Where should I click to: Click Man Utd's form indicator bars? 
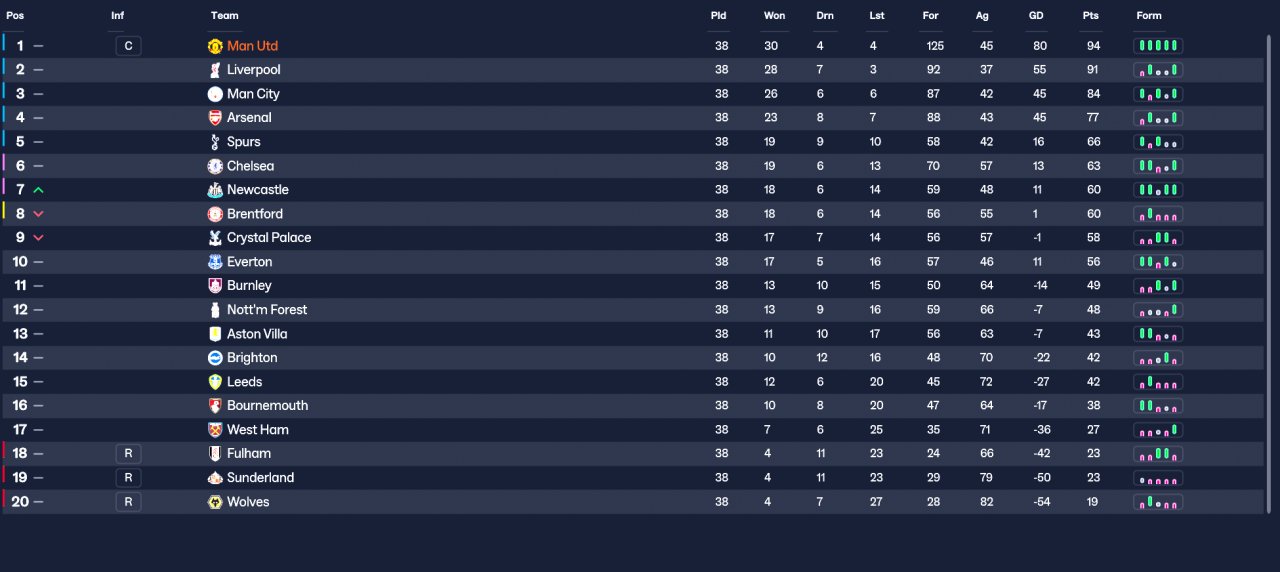point(1158,46)
